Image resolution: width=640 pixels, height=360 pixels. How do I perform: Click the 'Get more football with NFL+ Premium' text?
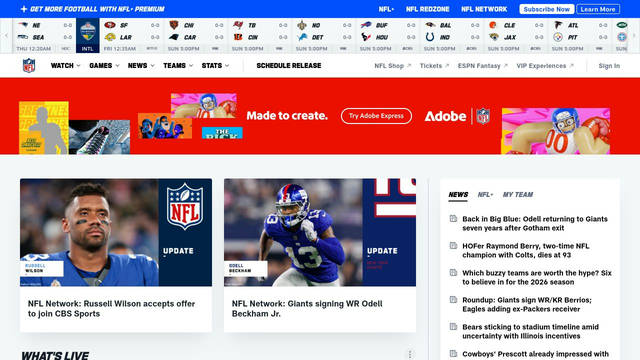pyautogui.click(x=97, y=9)
